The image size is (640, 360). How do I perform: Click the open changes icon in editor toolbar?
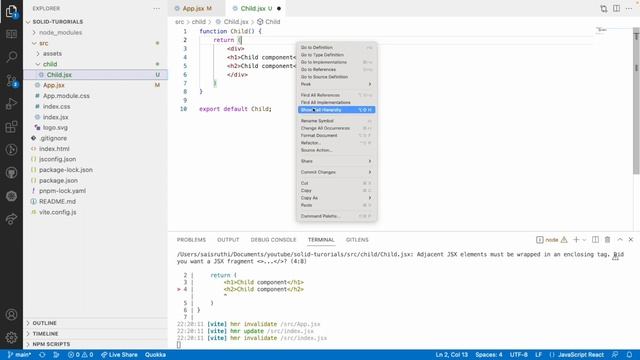click(x=603, y=9)
